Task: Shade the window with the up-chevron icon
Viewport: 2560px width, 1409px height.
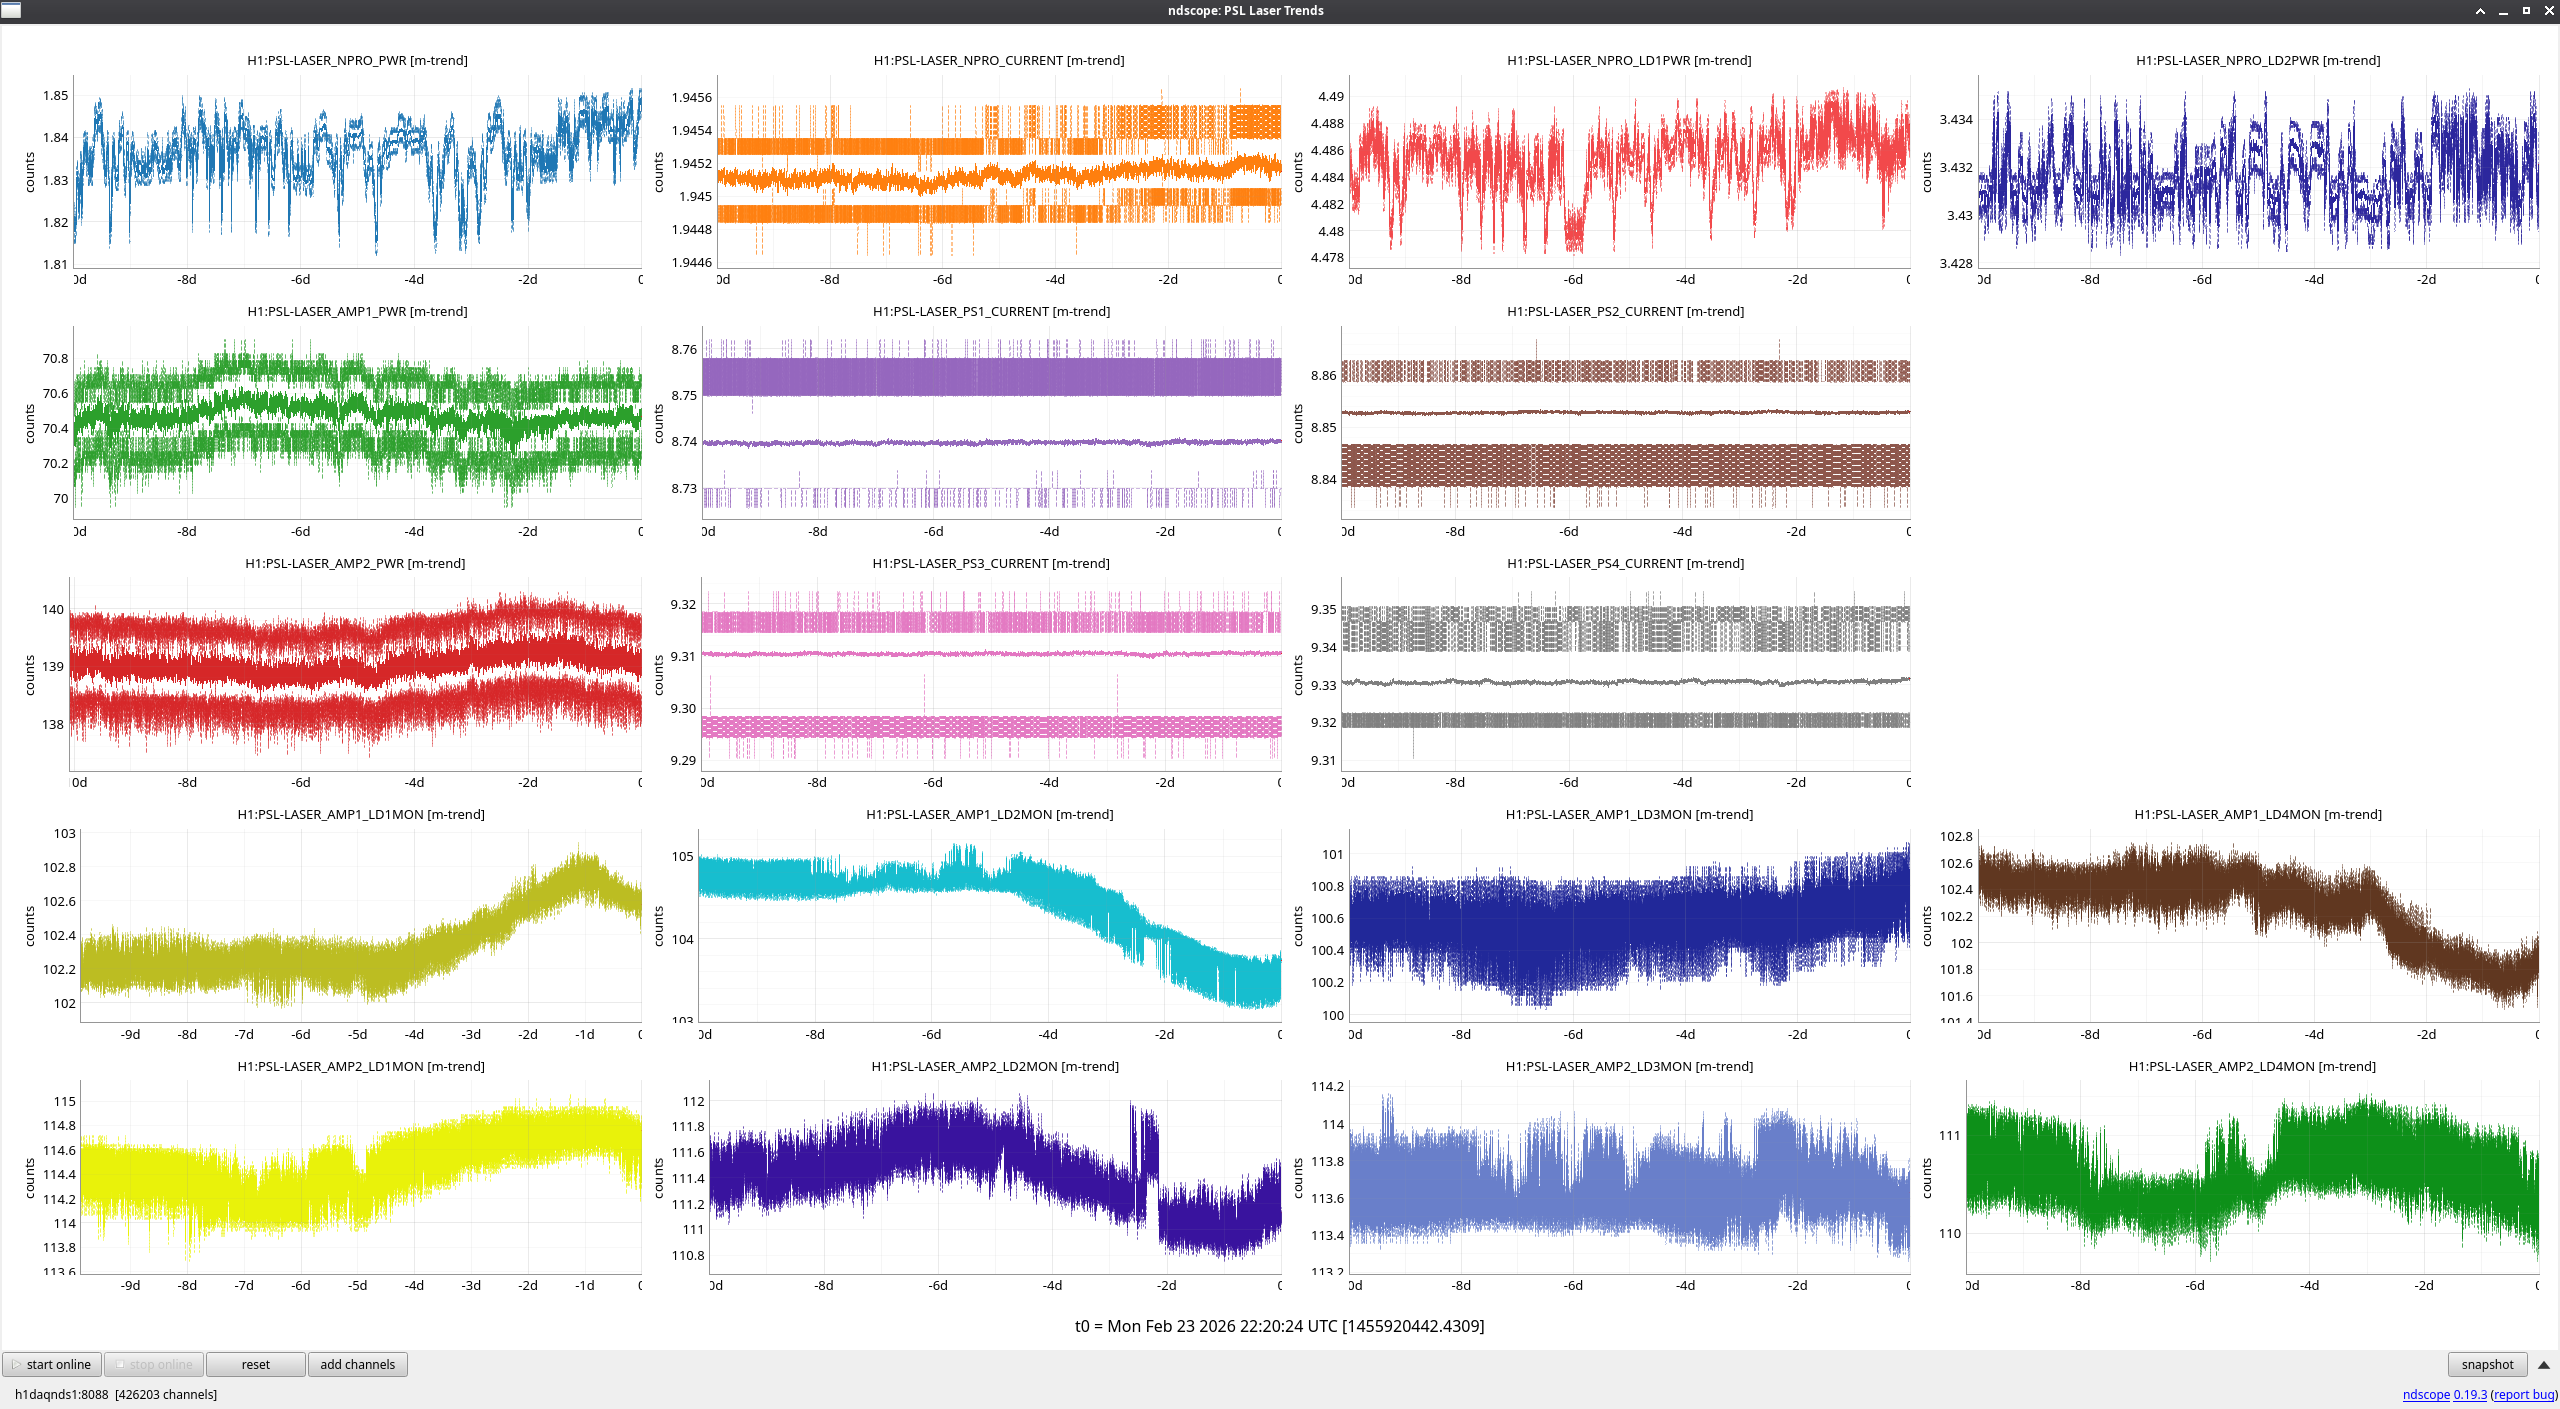Action: point(2480,11)
